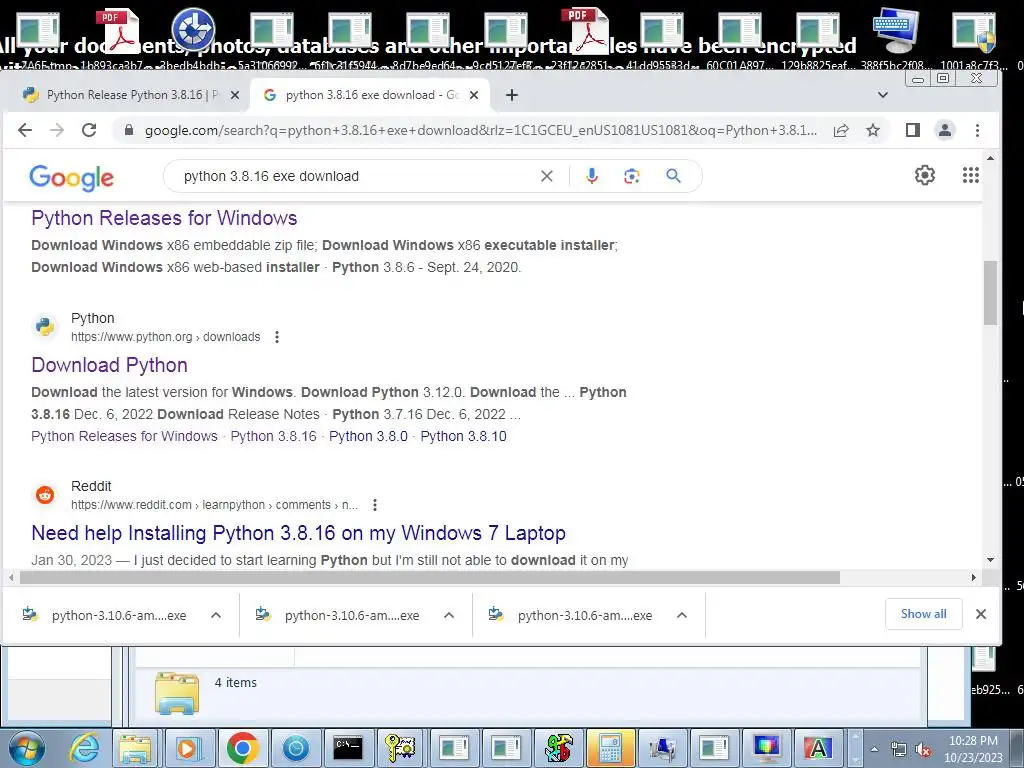The image size is (1024, 768).
Task: Reload the Google search page
Action: click(x=89, y=130)
